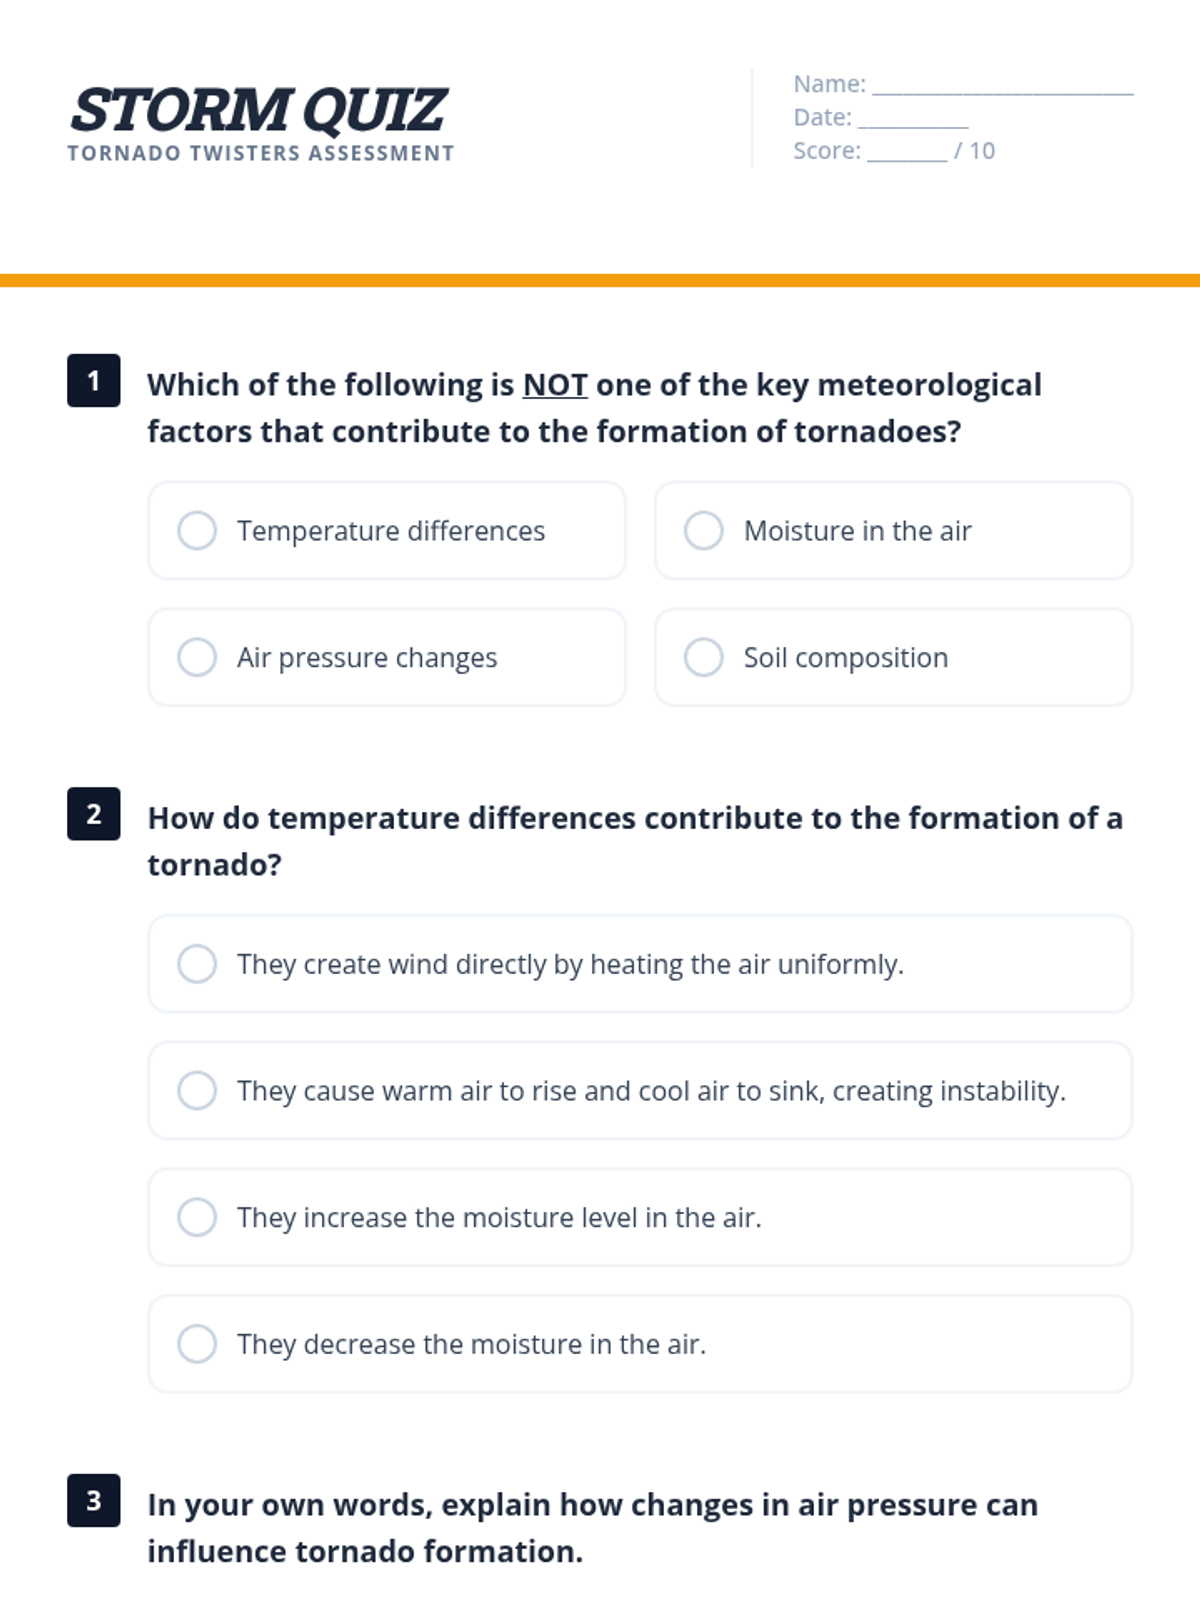Pick 'They decrease the moisture' answer
The image size is (1200, 1600).
tap(197, 1344)
